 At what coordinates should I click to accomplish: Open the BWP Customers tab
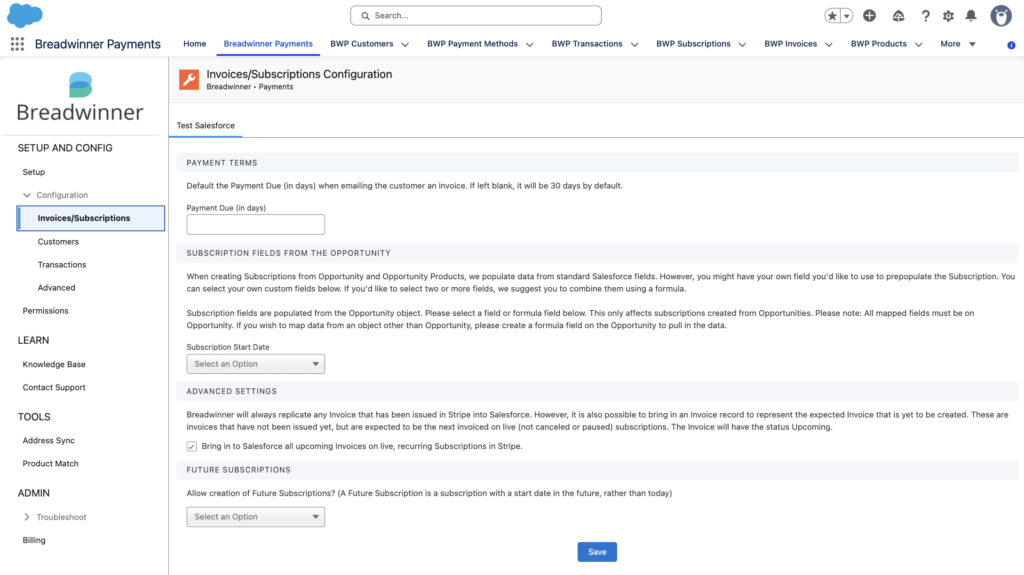coord(362,44)
